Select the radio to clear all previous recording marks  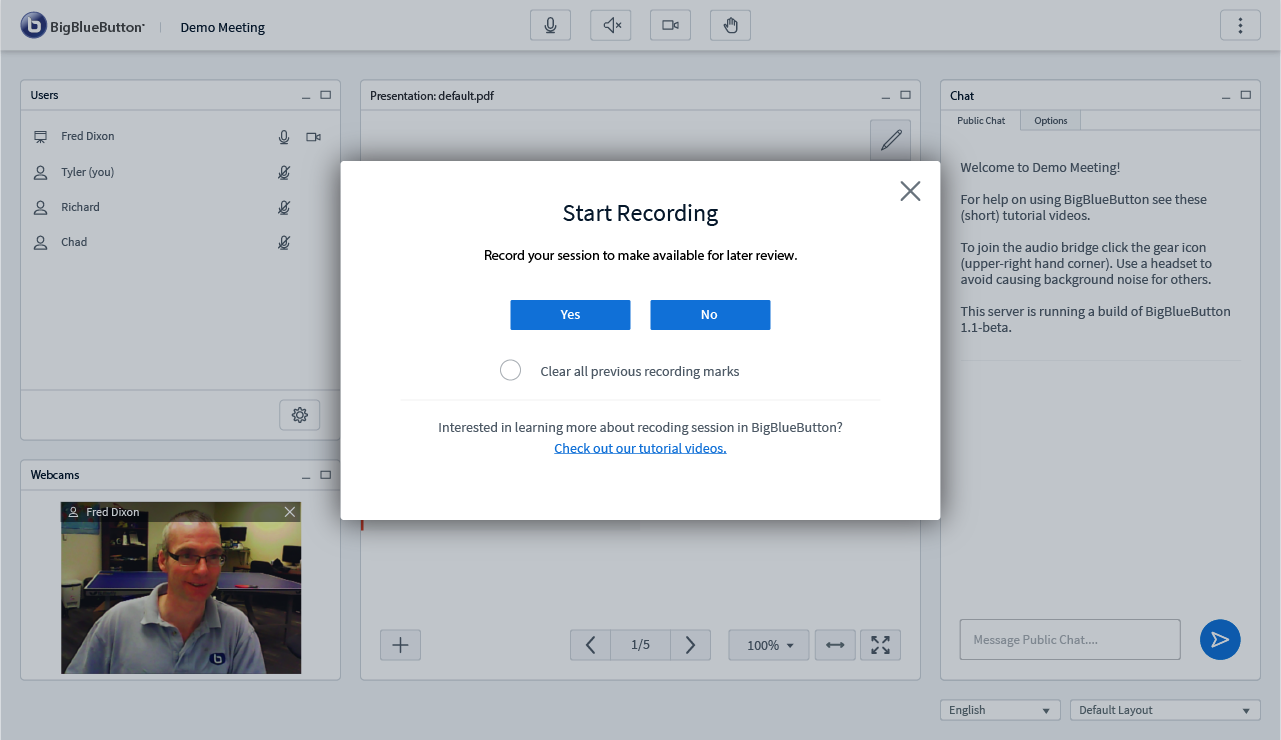510,369
